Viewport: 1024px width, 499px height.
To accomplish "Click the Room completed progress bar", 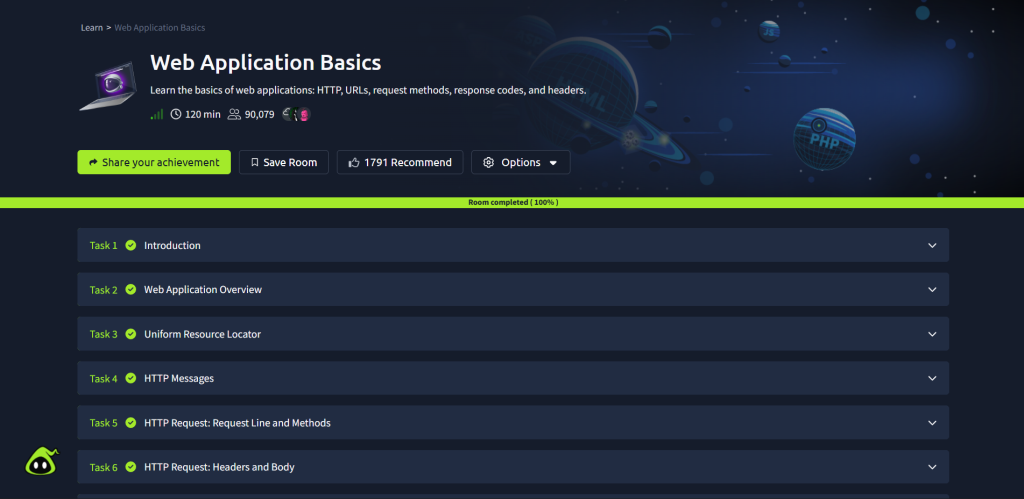I will 512,202.
